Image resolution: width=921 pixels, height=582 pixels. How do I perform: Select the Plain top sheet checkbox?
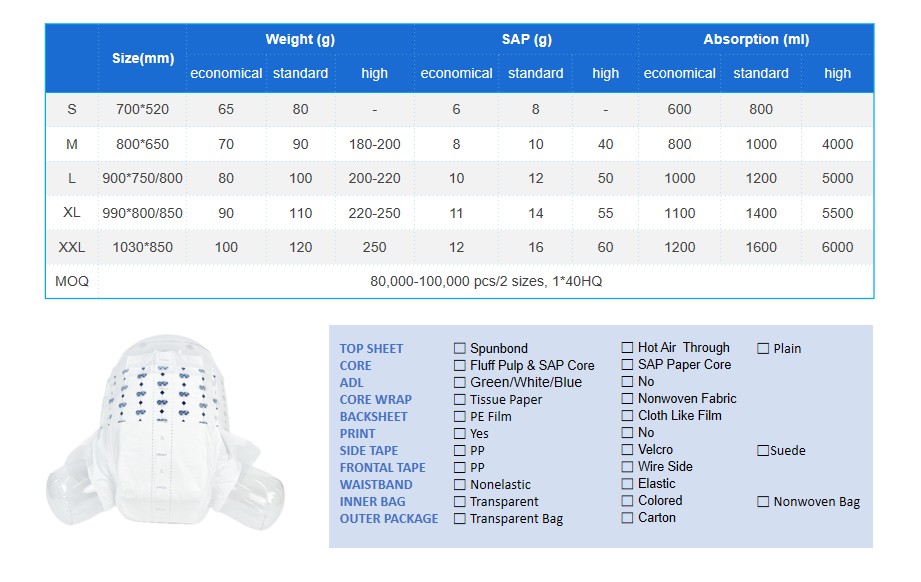pos(763,349)
